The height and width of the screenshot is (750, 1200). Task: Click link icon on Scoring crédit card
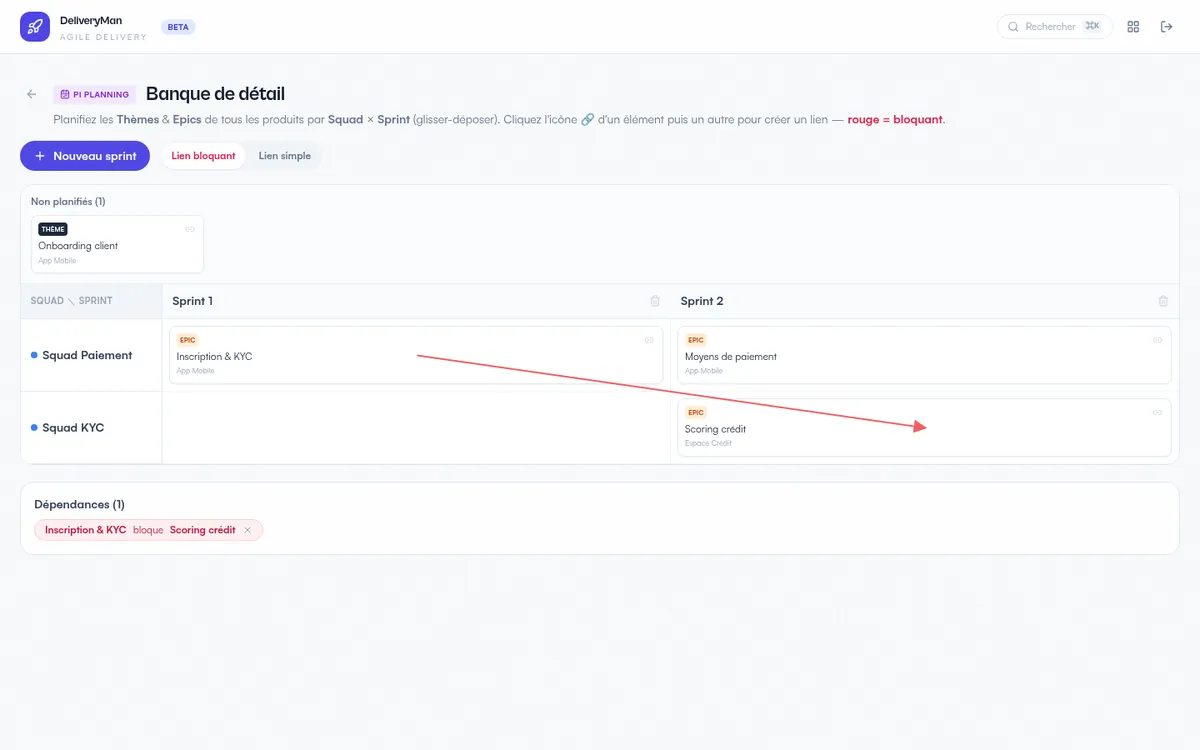pos(1157,412)
